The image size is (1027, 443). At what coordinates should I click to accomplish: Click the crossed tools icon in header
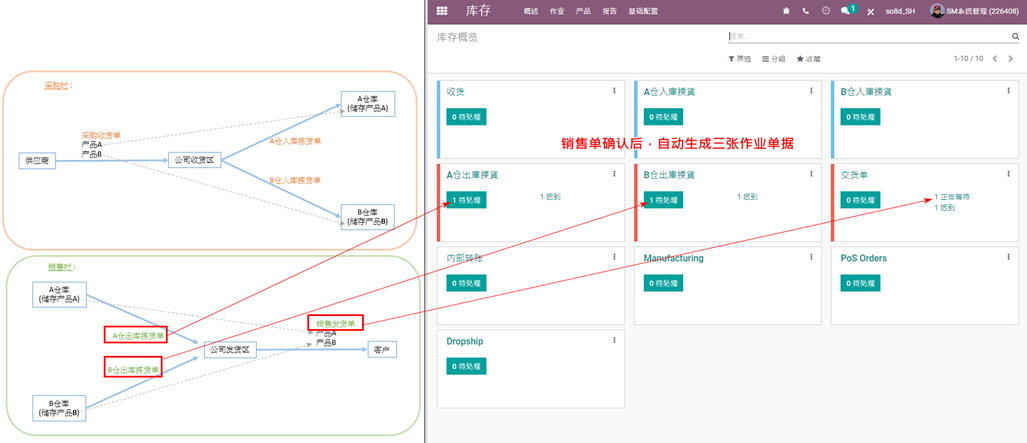870,11
